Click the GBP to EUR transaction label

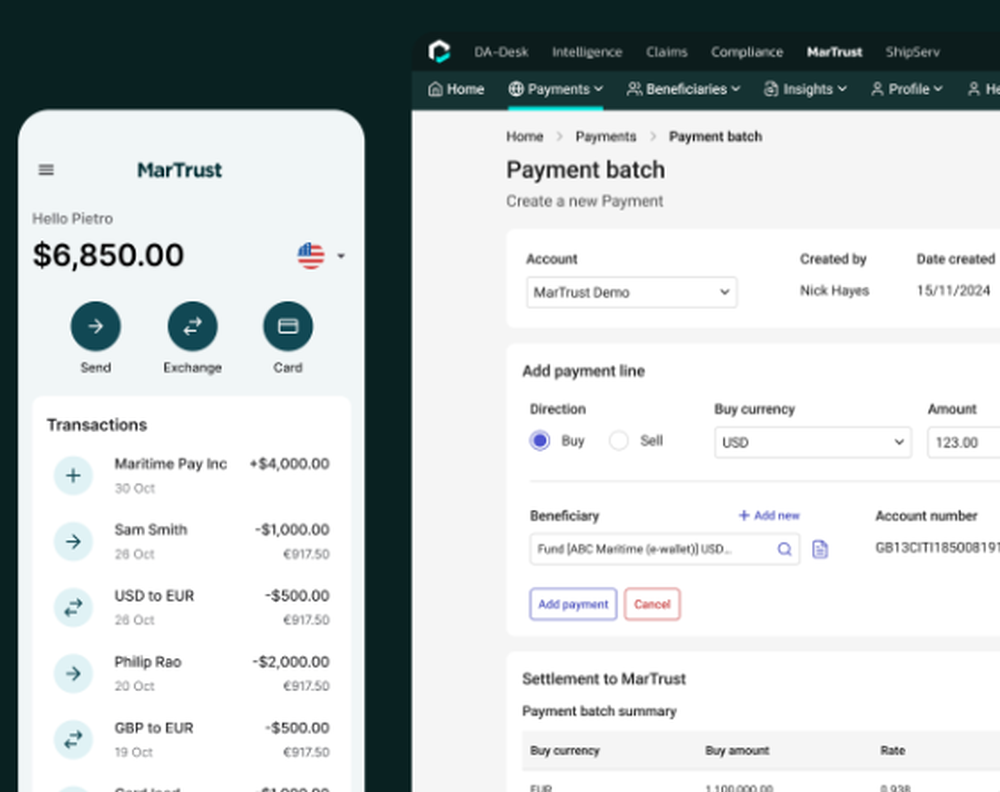(154, 728)
